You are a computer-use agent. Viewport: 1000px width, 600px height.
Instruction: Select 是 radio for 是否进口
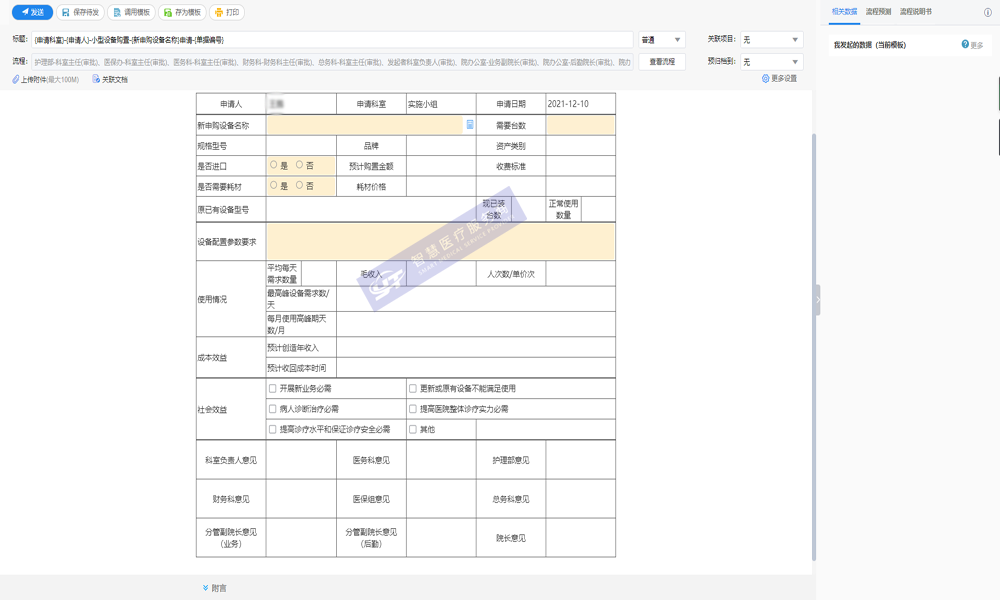[274, 165]
